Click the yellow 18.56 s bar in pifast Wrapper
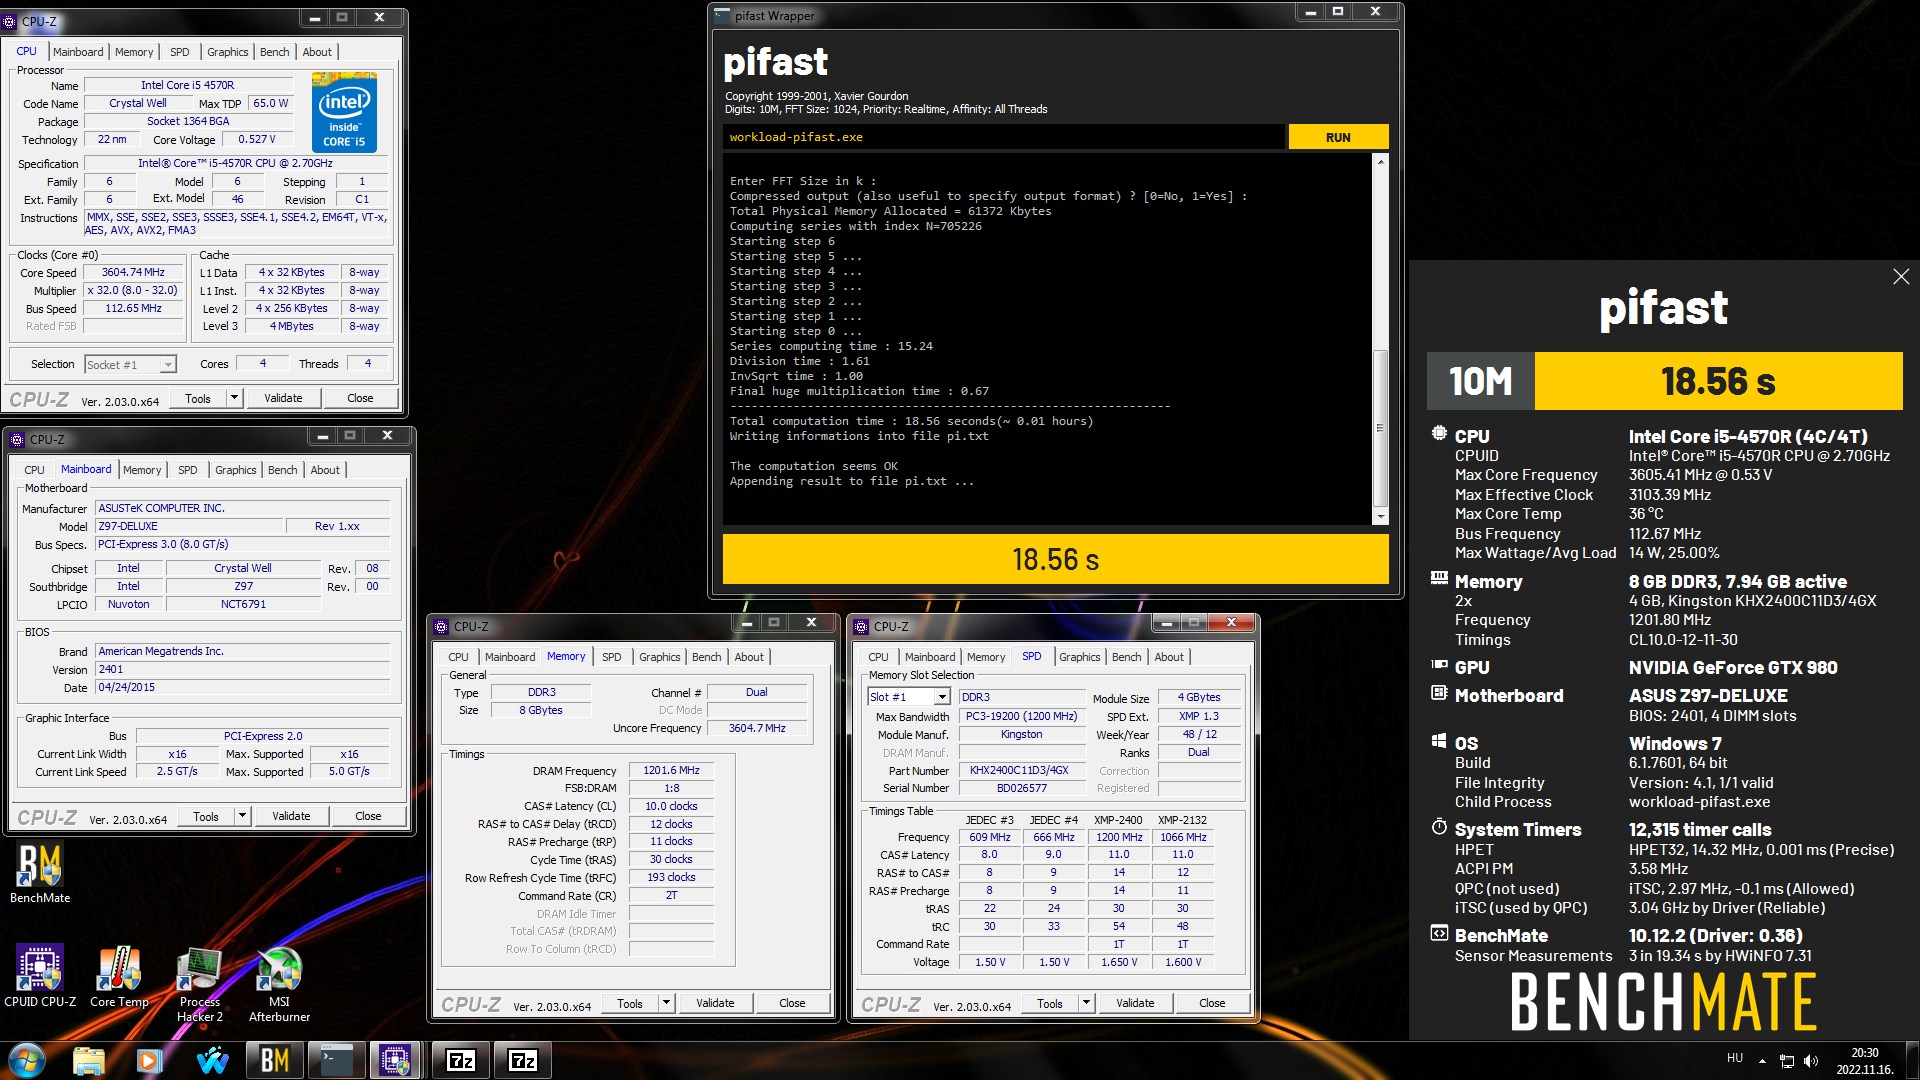 pyautogui.click(x=1055, y=559)
